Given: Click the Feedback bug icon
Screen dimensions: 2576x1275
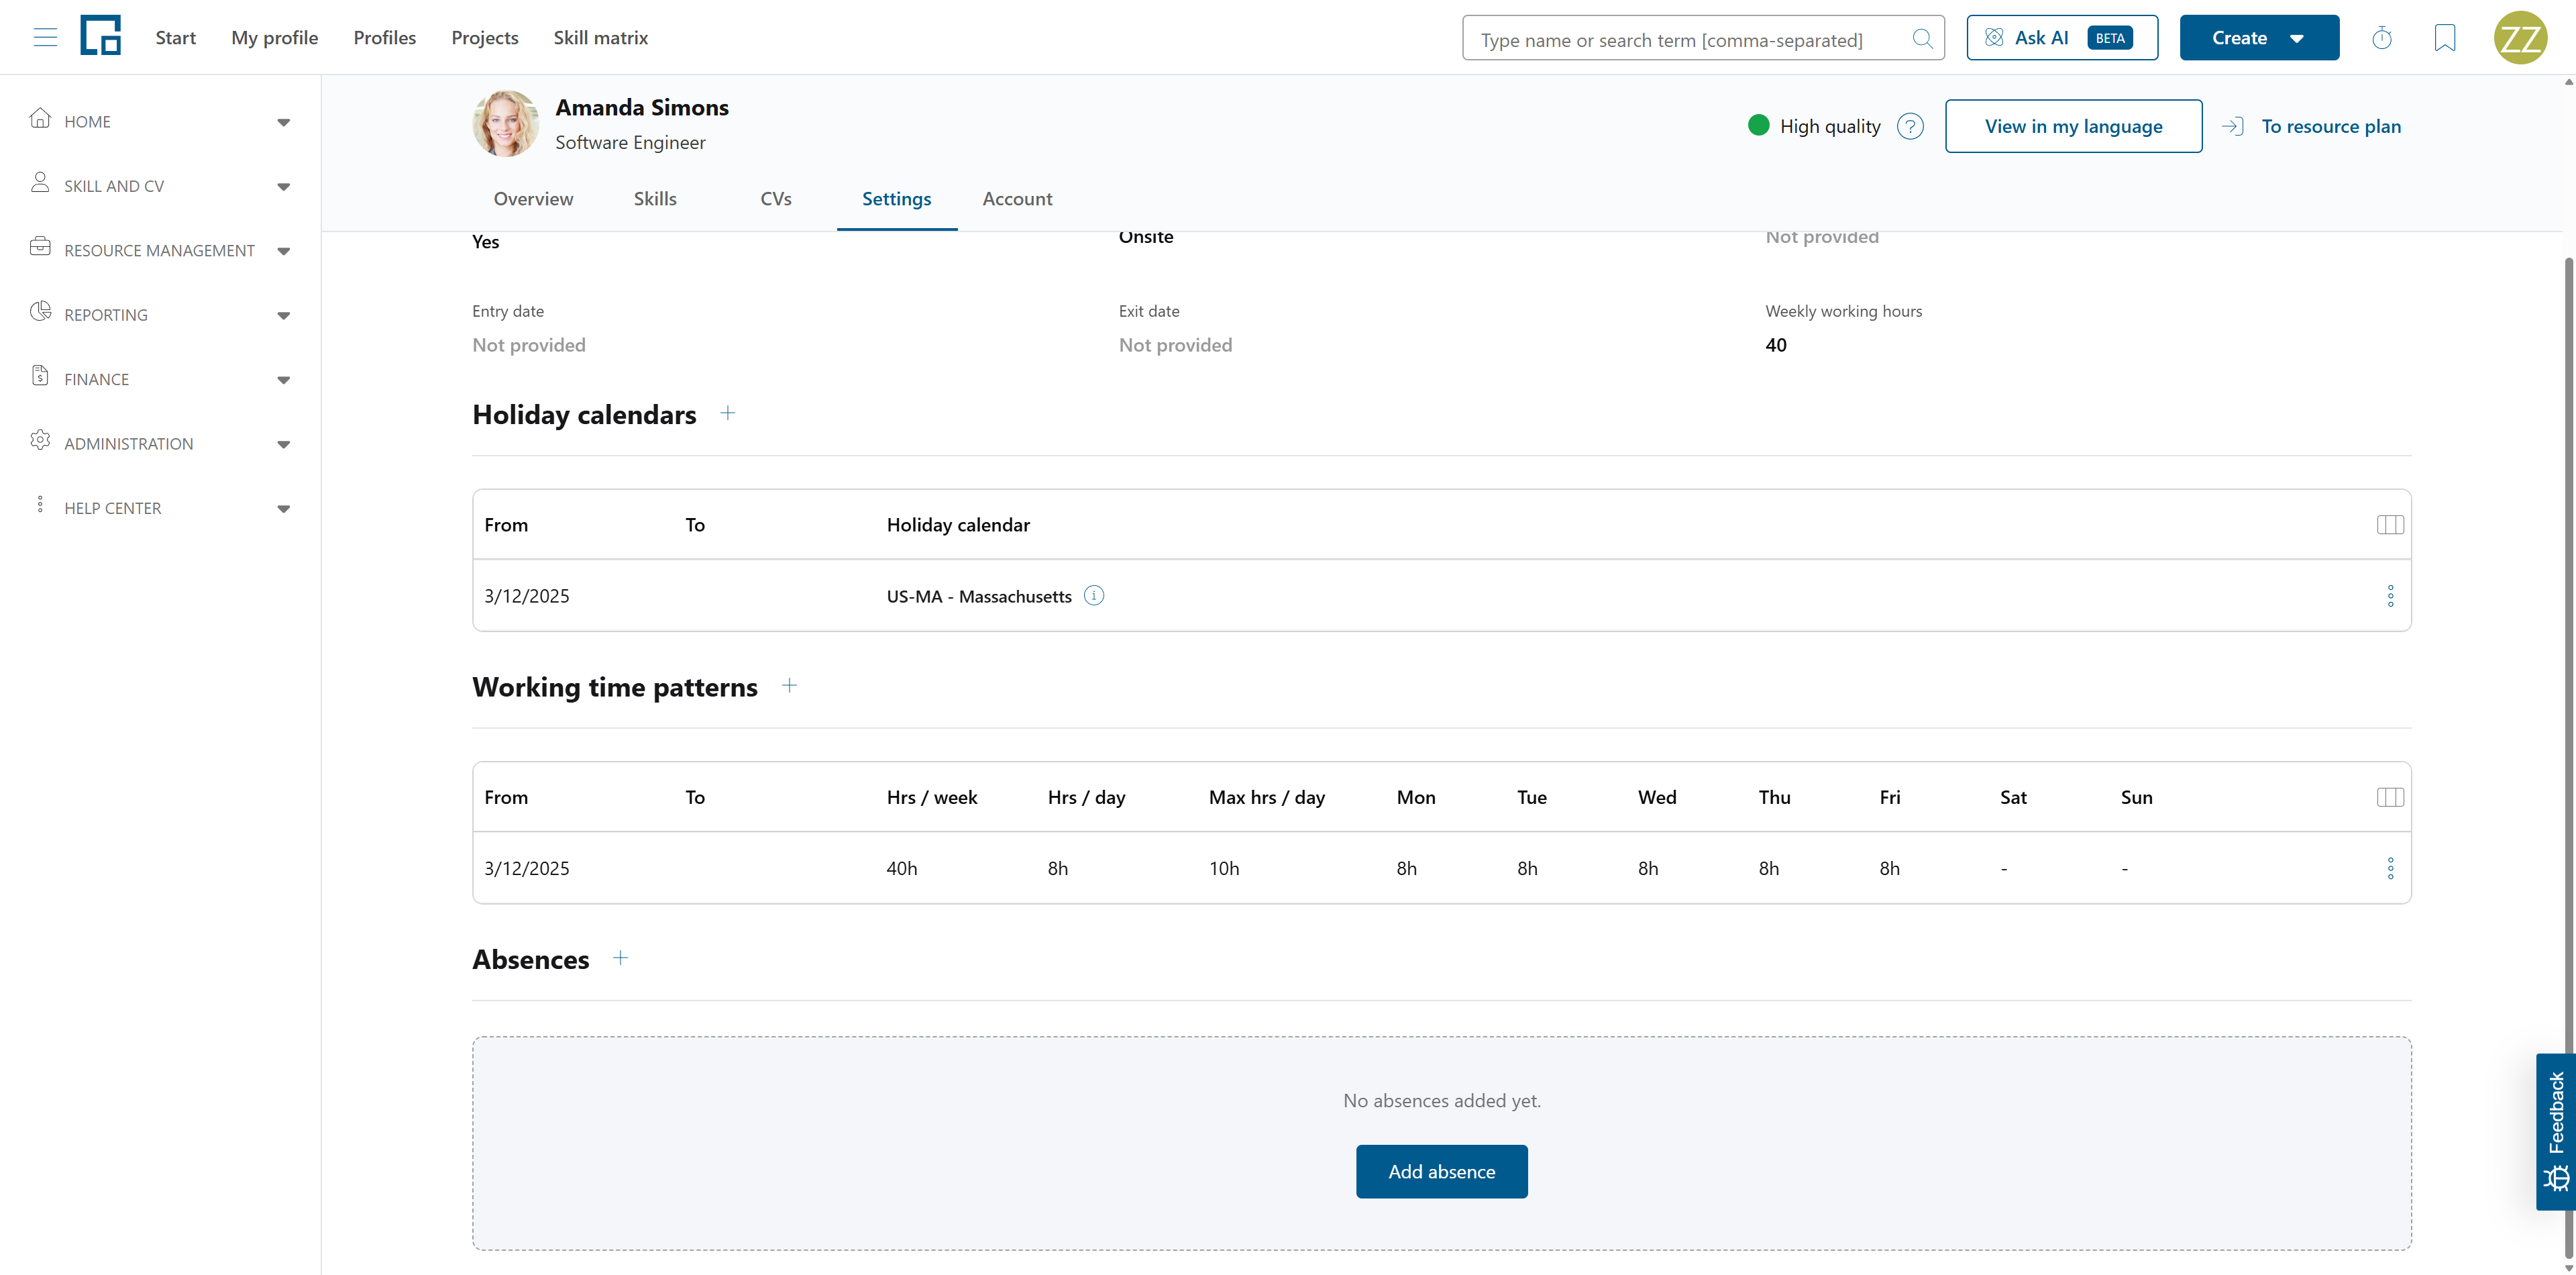Looking at the screenshot, I should coord(2557,1178).
